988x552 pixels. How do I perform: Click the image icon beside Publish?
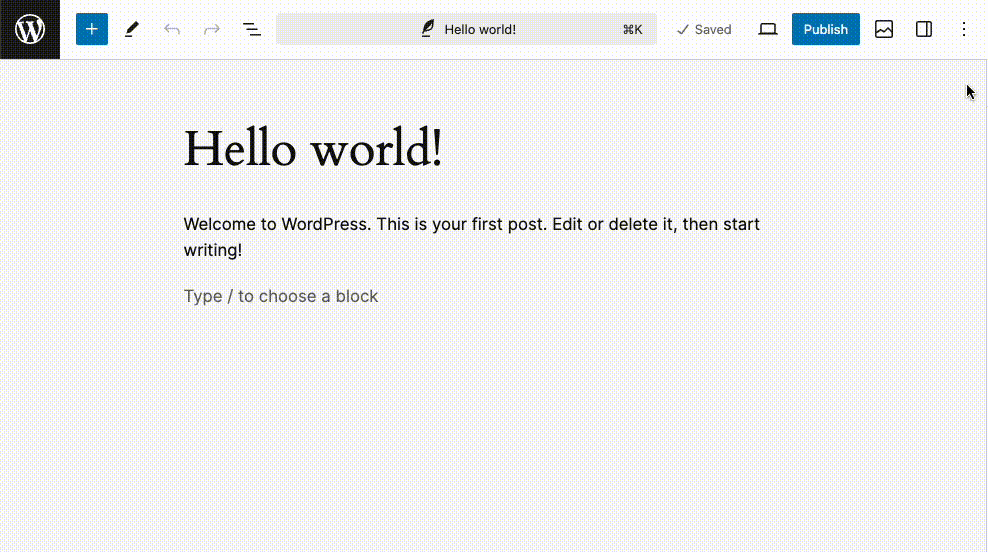[884, 29]
